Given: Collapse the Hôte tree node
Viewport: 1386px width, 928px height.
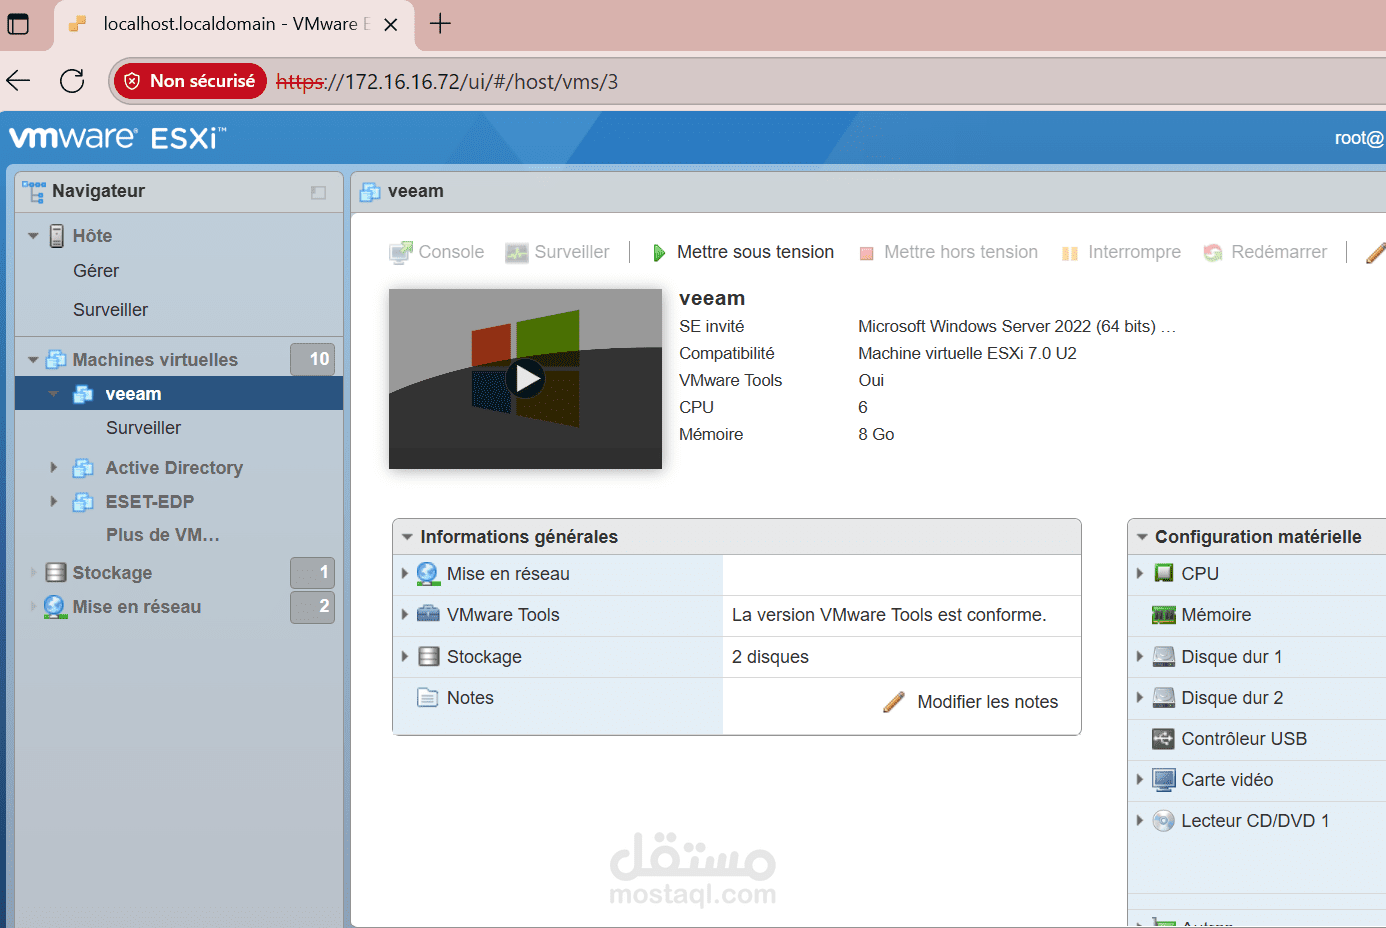Looking at the screenshot, I should (33, 236).
